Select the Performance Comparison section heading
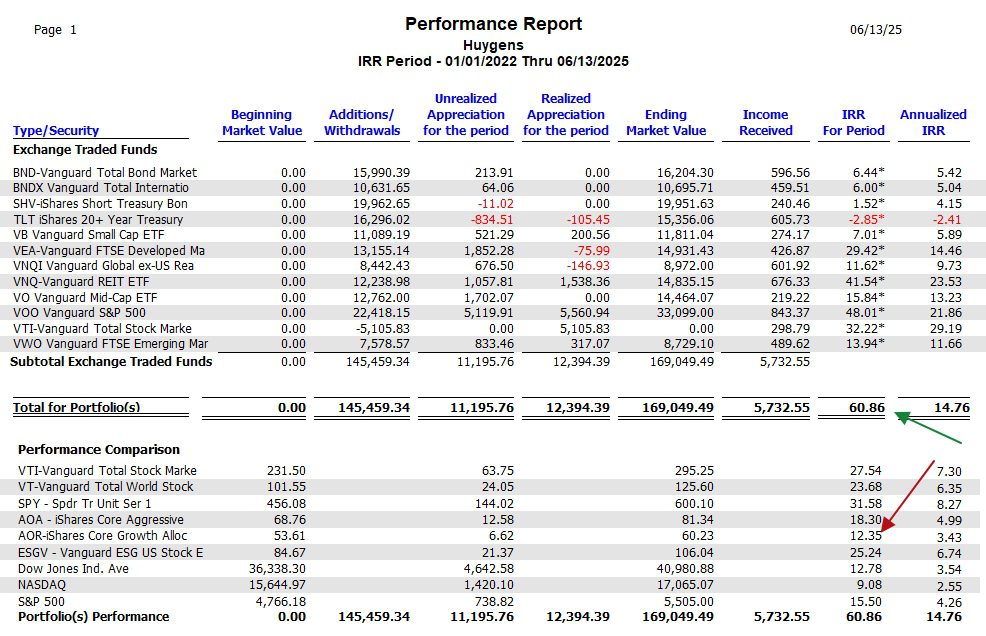This screenshot has width=986, height=636. click(99, 449)
